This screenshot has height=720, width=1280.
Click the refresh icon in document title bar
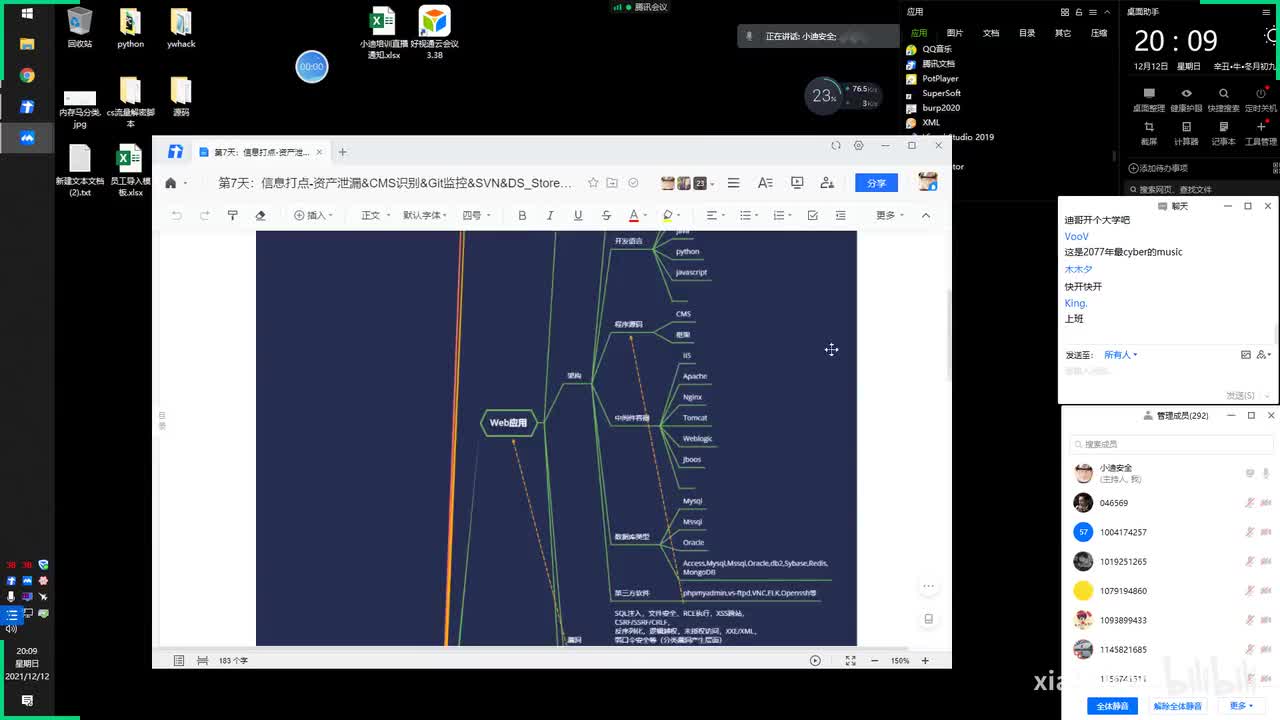836,145
